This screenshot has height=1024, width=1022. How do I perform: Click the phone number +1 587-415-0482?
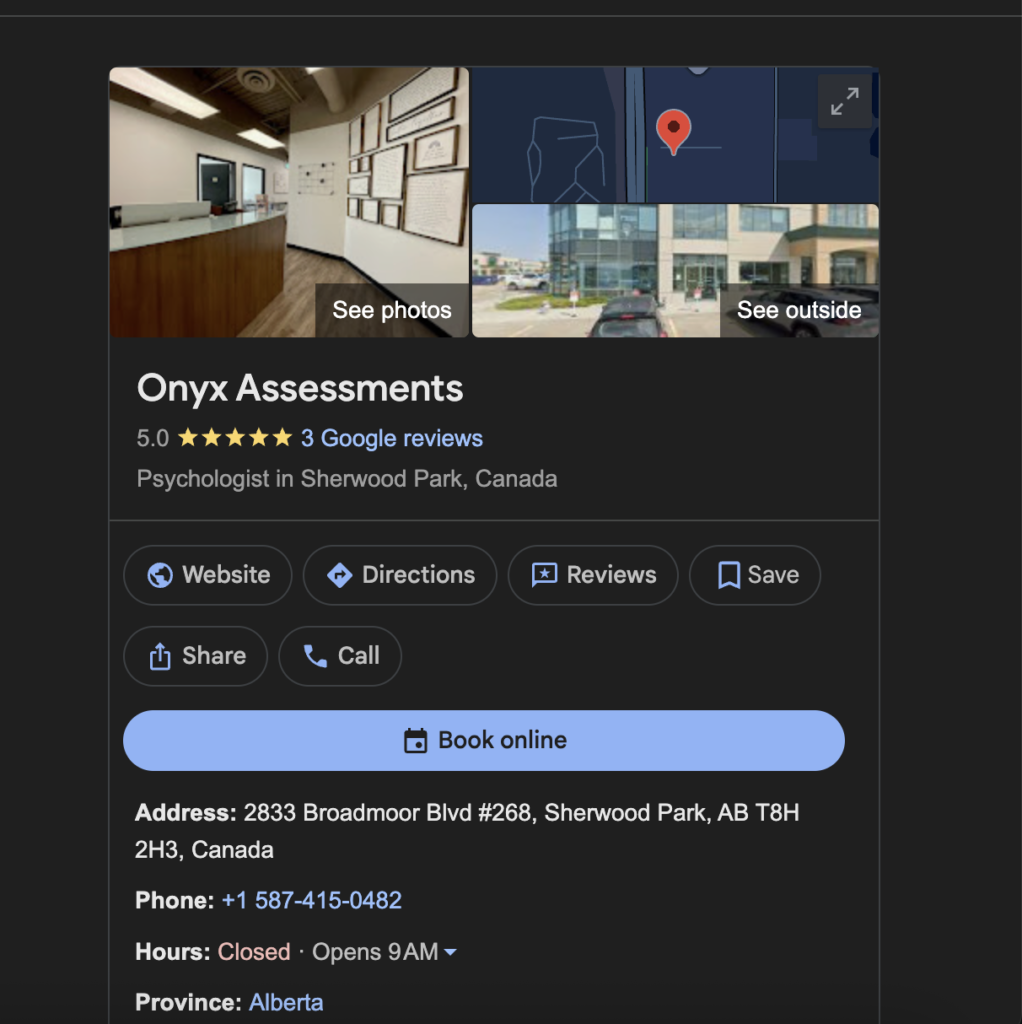pos(311,900)
